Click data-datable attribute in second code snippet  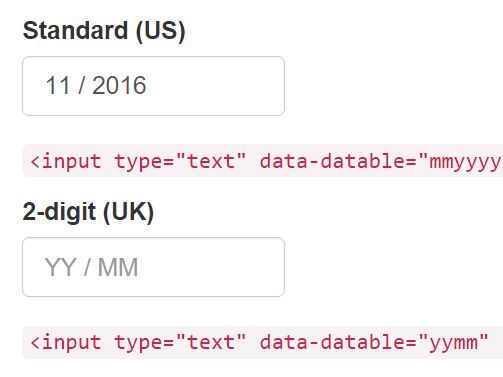pyautogui.click(x=334, y=342)
